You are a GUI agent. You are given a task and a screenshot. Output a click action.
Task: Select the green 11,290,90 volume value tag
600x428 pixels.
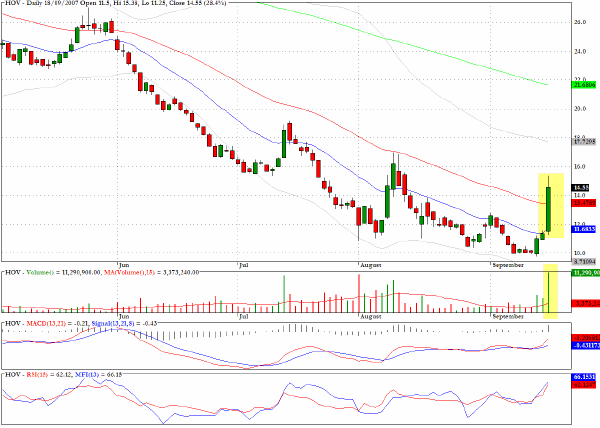tap(585, 273)
